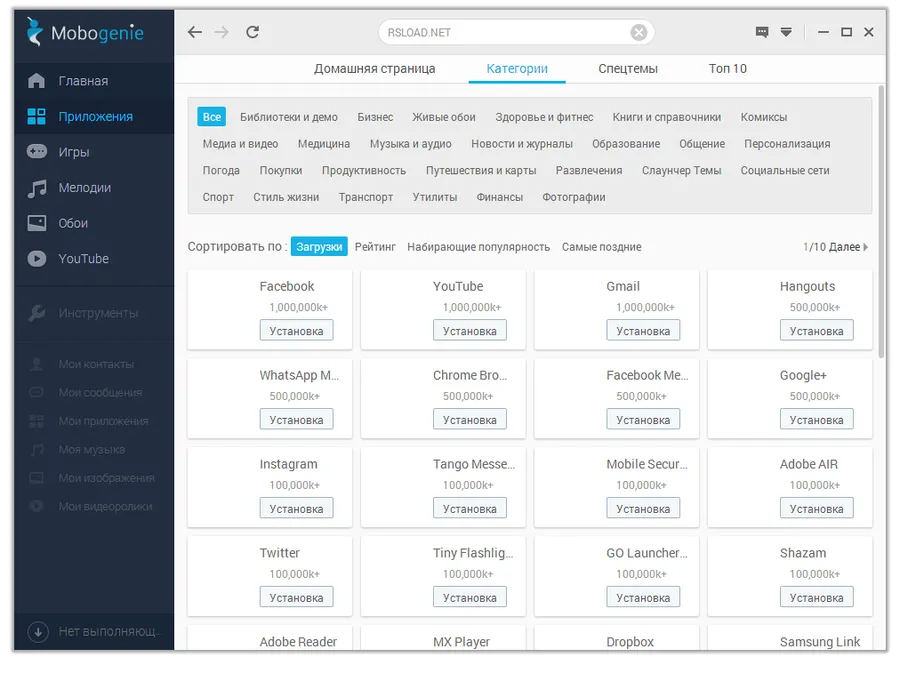
Task: Sort by Самые поздние
Action: 602,247
